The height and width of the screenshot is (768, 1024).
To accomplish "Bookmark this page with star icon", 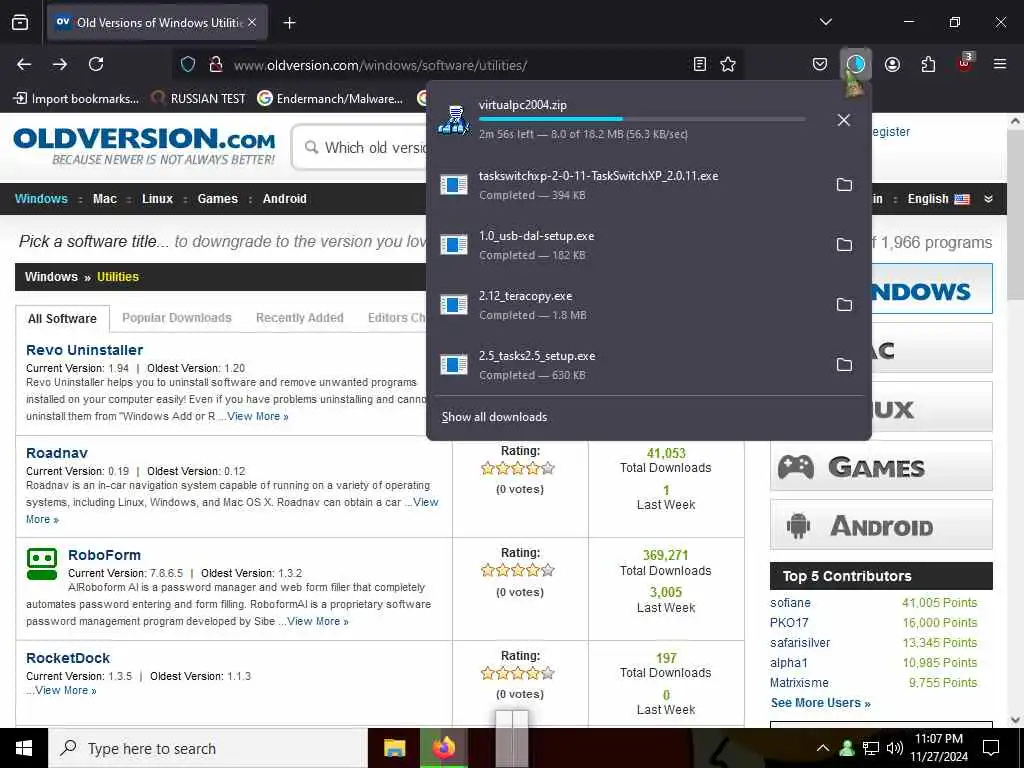I will pyautogui.click(x=728, y=64).
